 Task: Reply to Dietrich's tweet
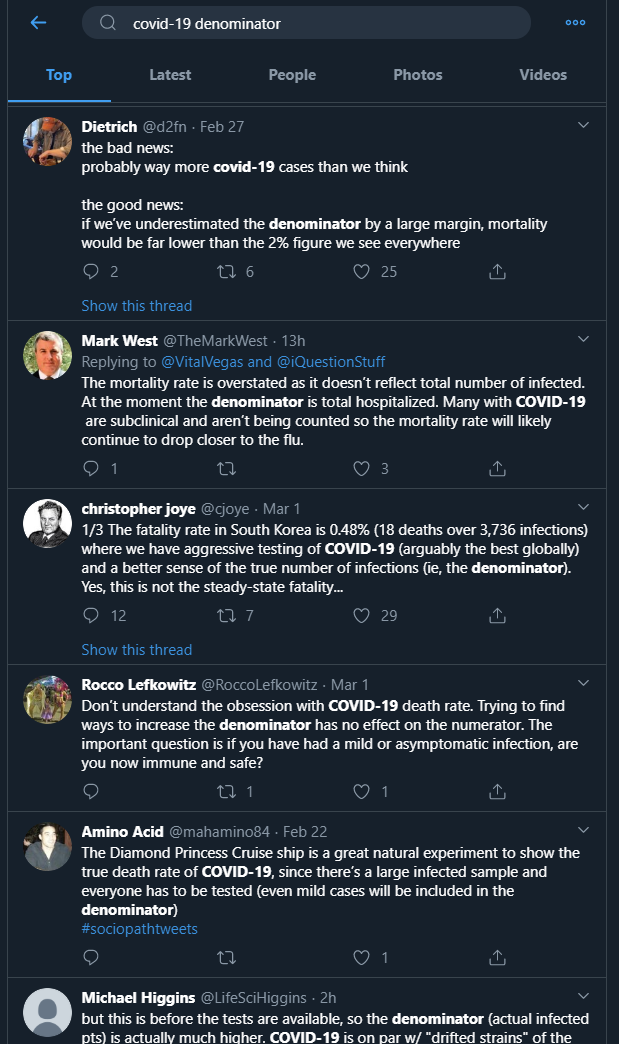[91, 272]
